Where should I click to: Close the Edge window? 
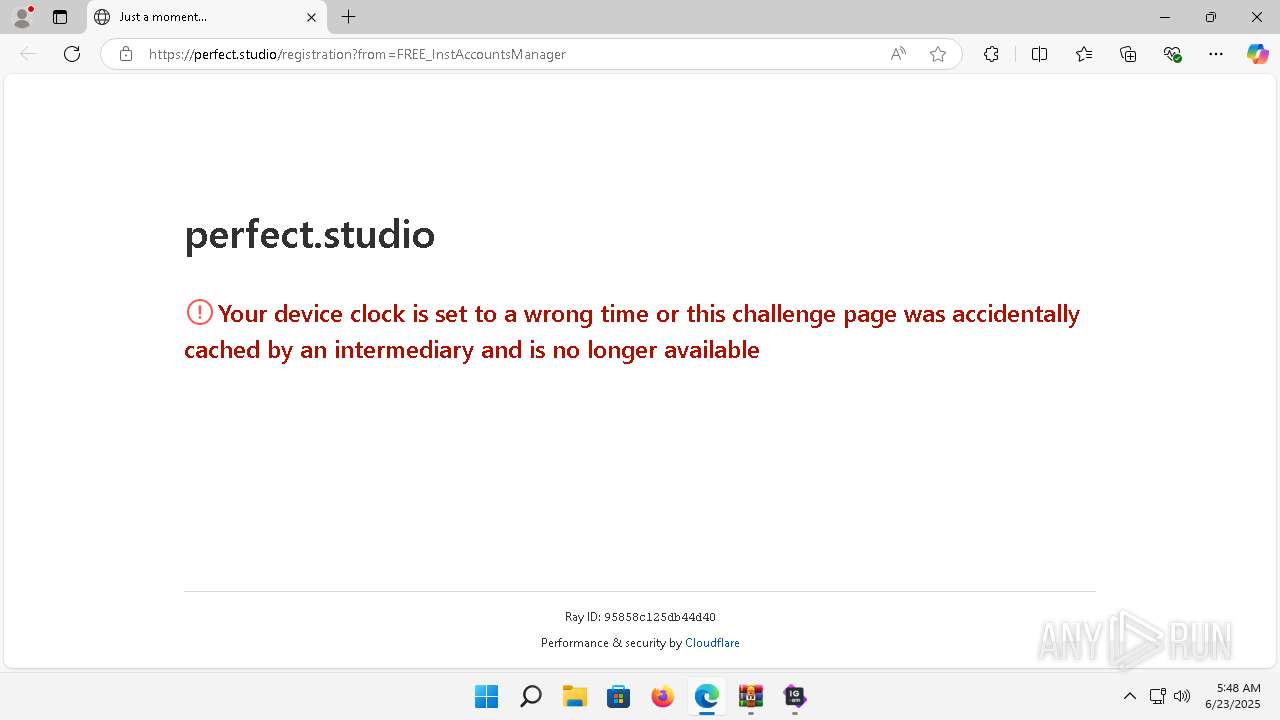[1257, 17]
